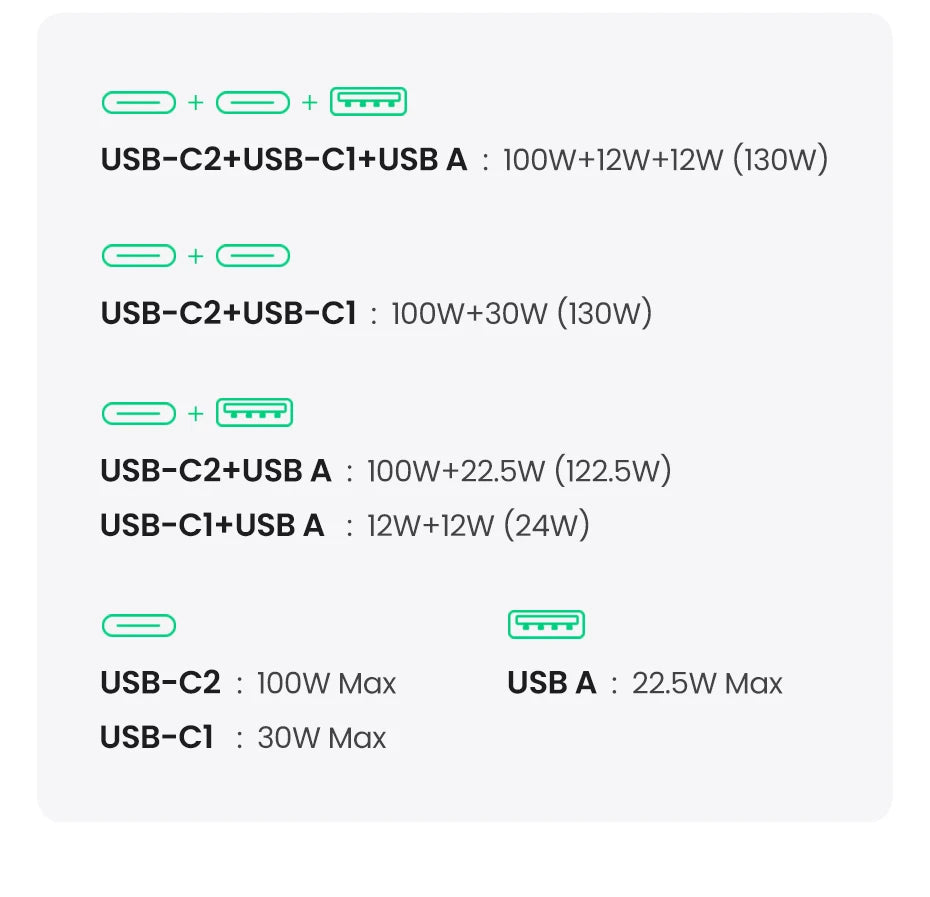Click the USB-A icon above the 122.5W line

(254, 413)
